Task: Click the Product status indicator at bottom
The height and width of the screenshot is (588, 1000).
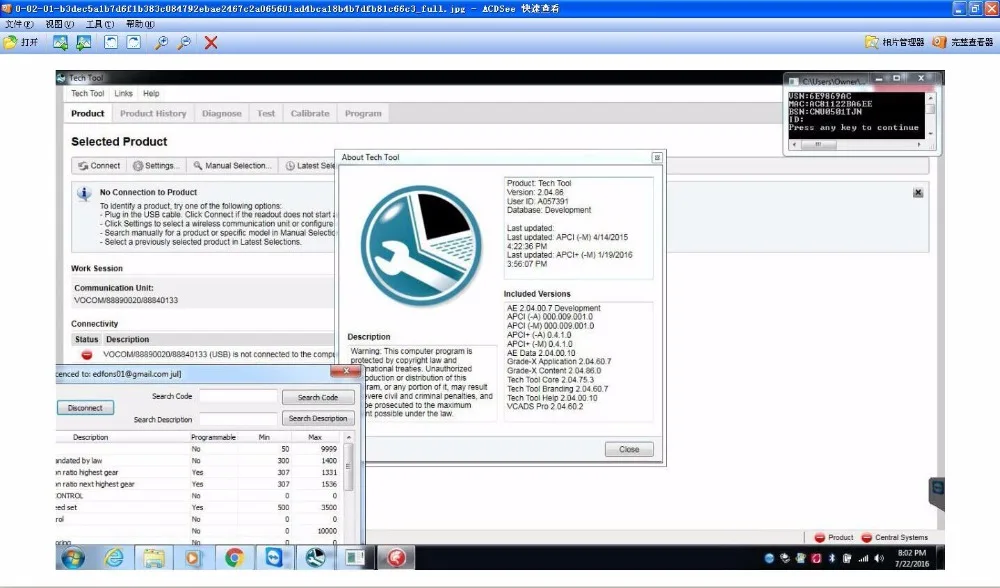Action: pyautogui.click(x=834, y=538)
